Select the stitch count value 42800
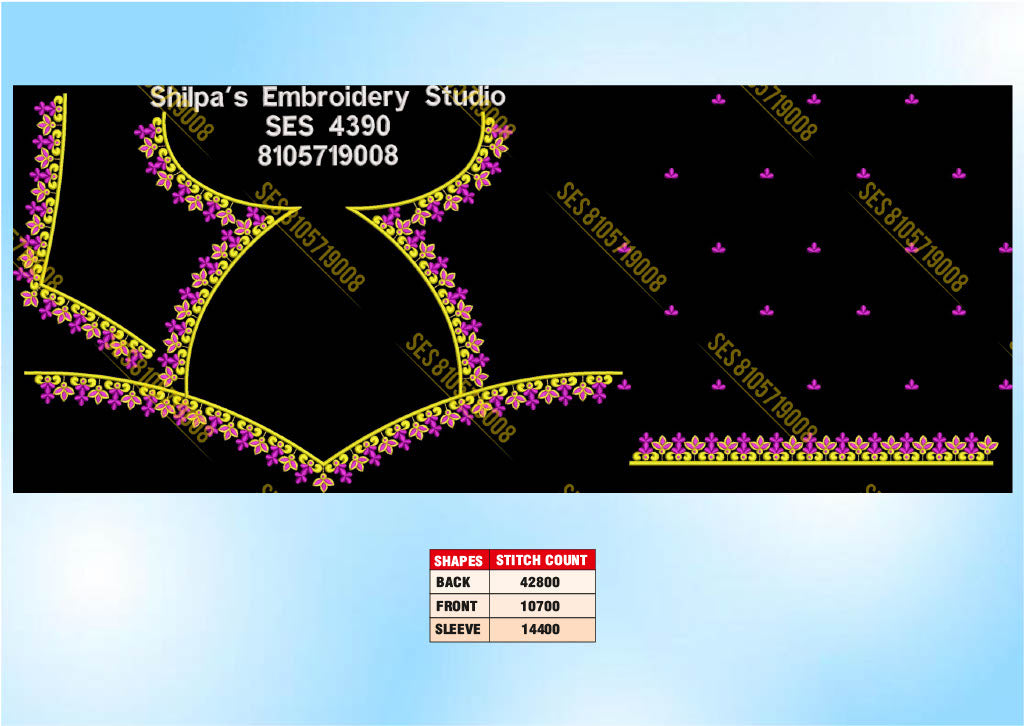Screen dimensions: 1024x726 539,582
